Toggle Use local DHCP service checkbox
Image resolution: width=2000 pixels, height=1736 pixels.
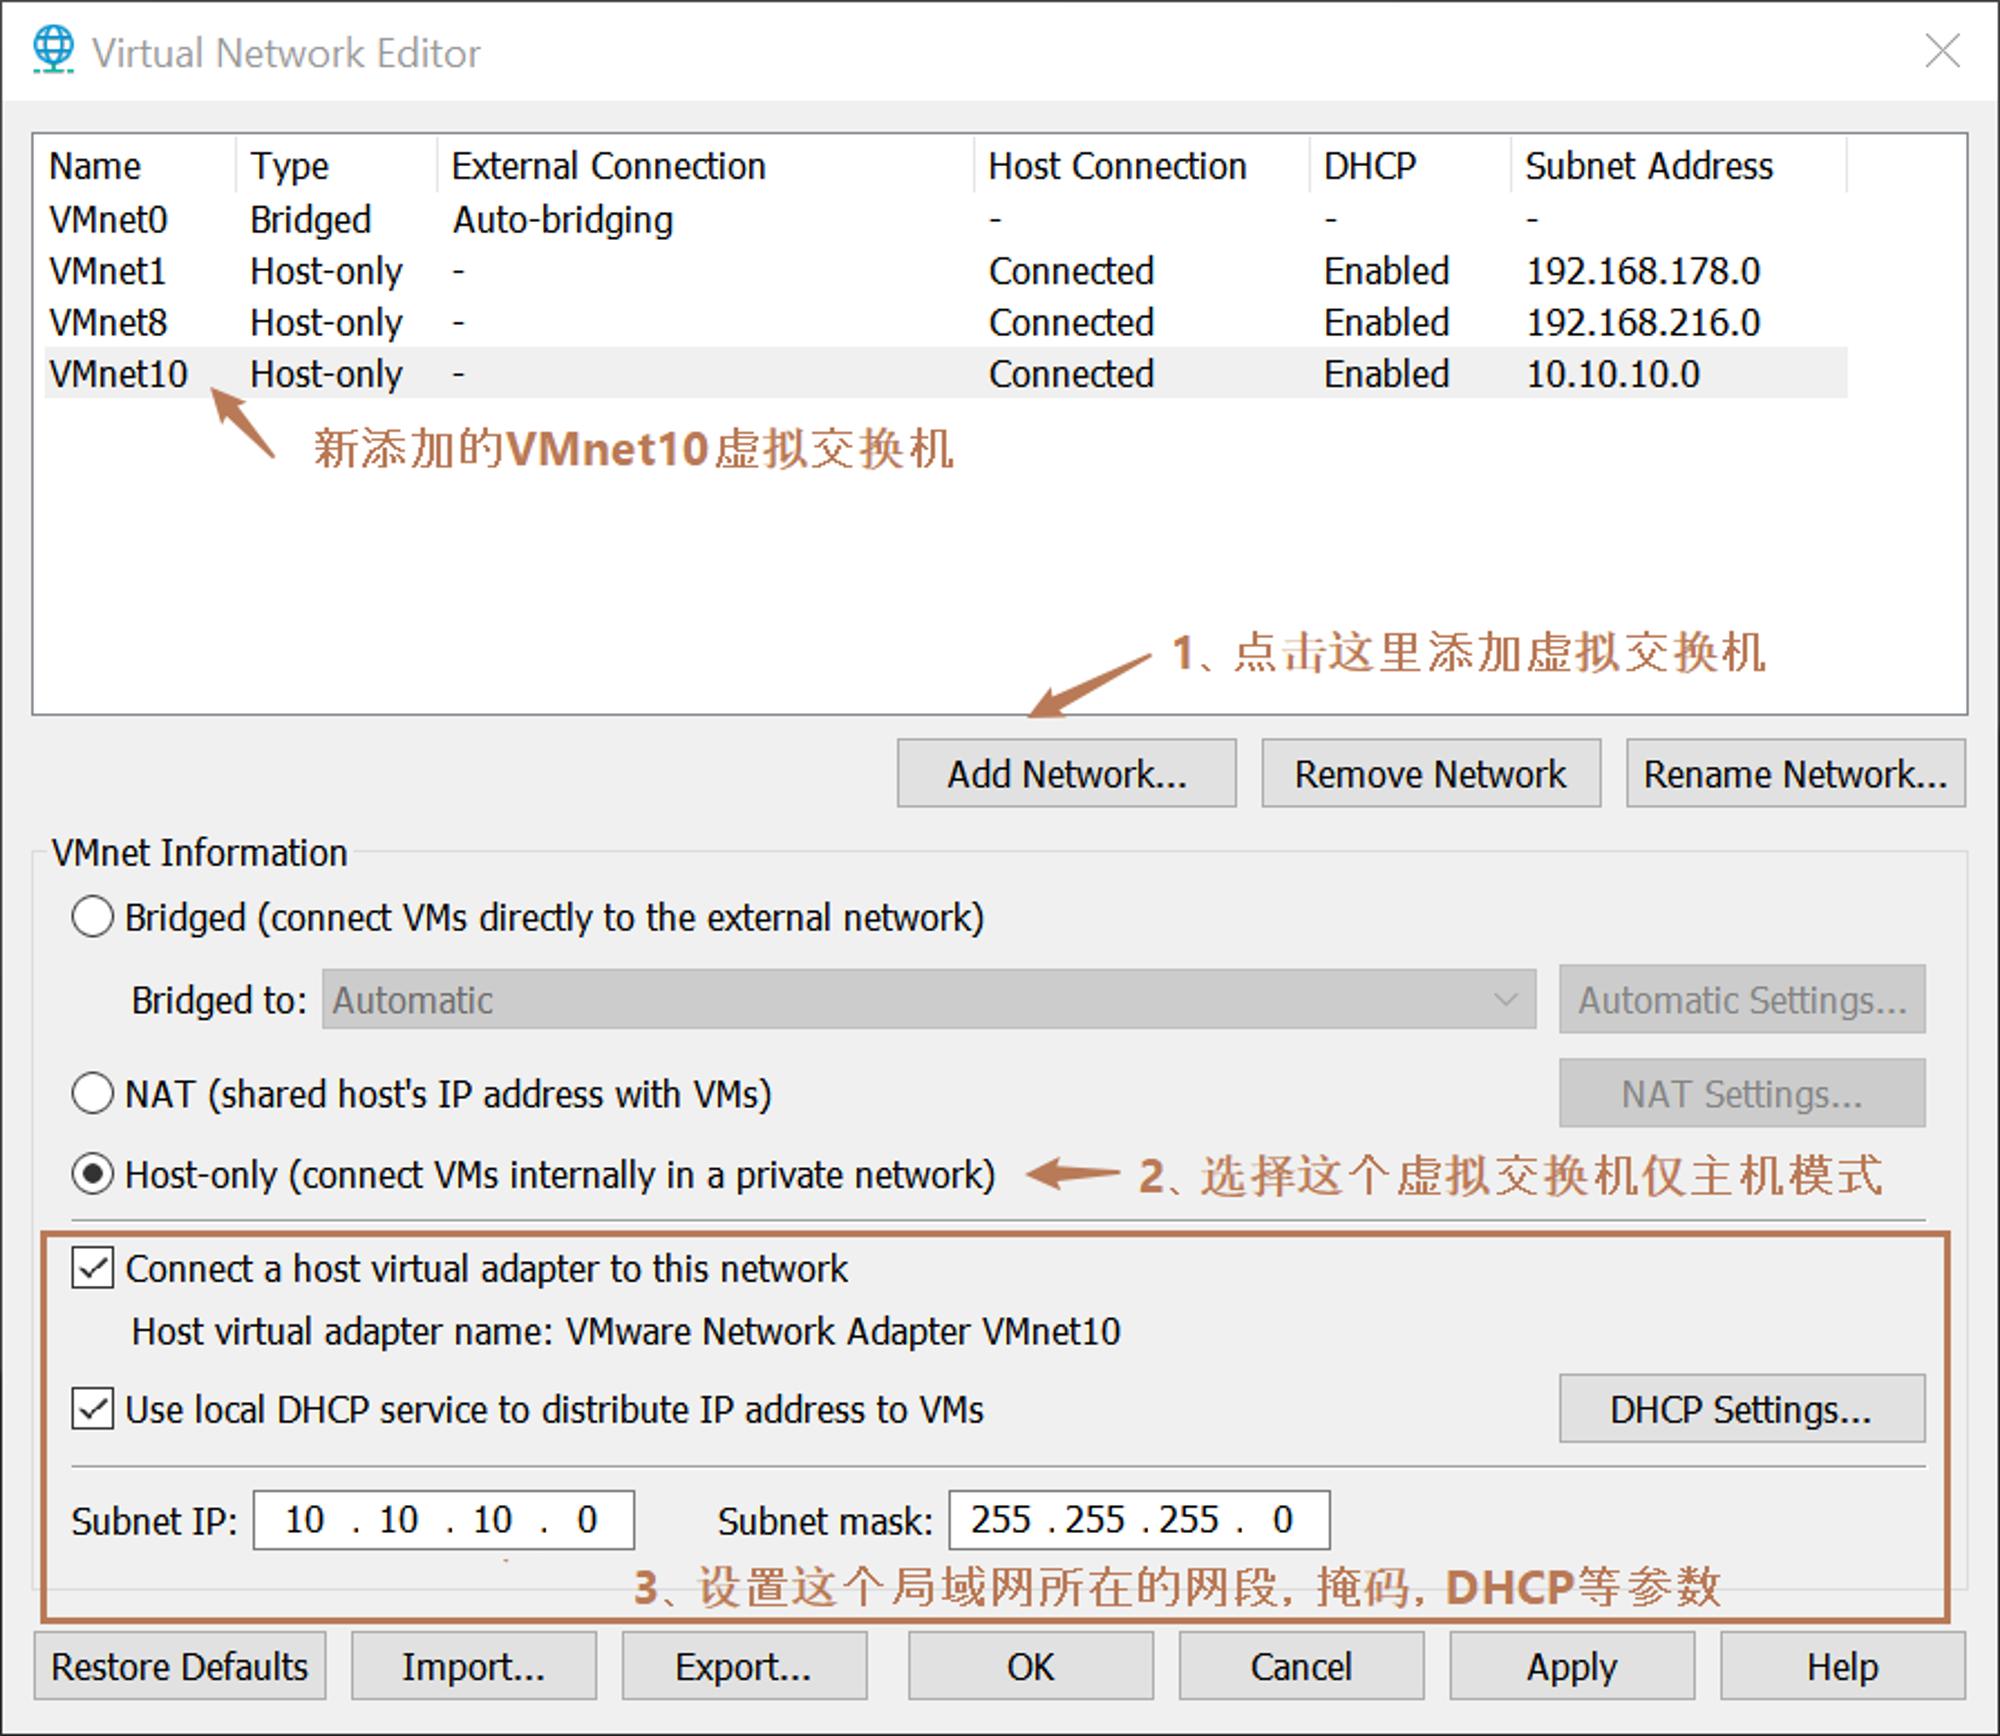click(92, 1409)
